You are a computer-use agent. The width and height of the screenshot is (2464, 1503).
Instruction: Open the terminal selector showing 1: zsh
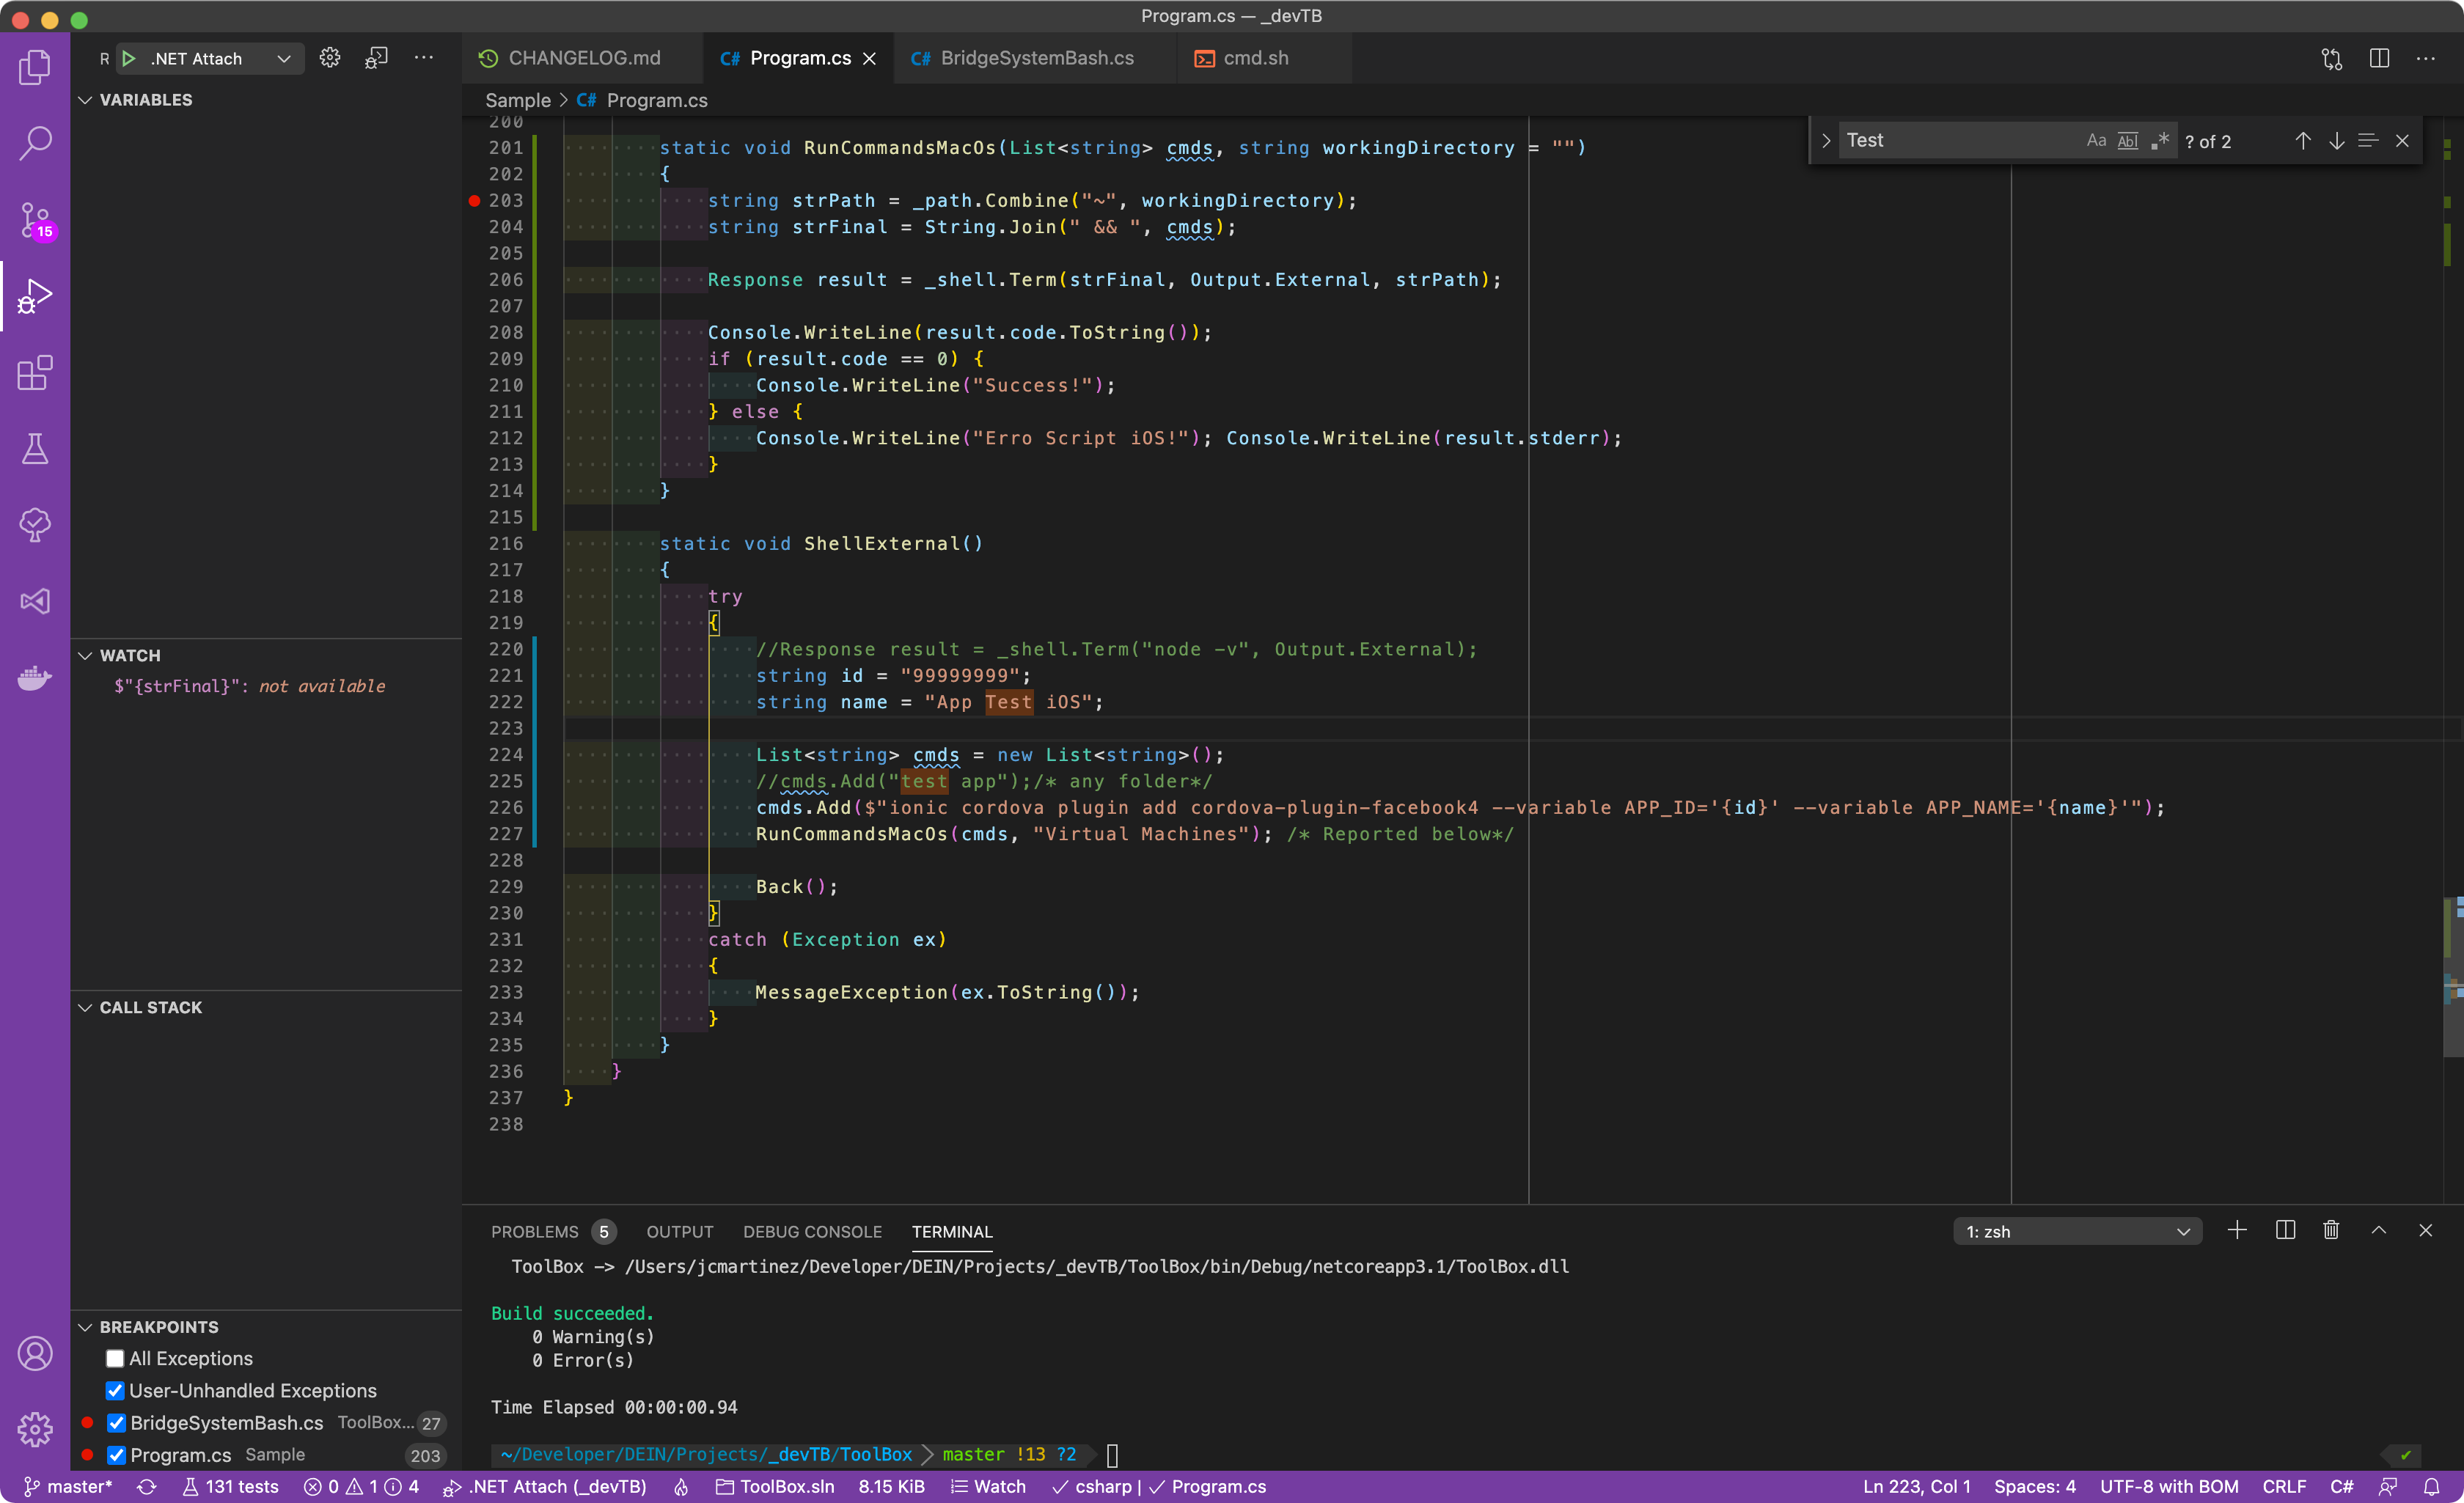(2078, 1230)
